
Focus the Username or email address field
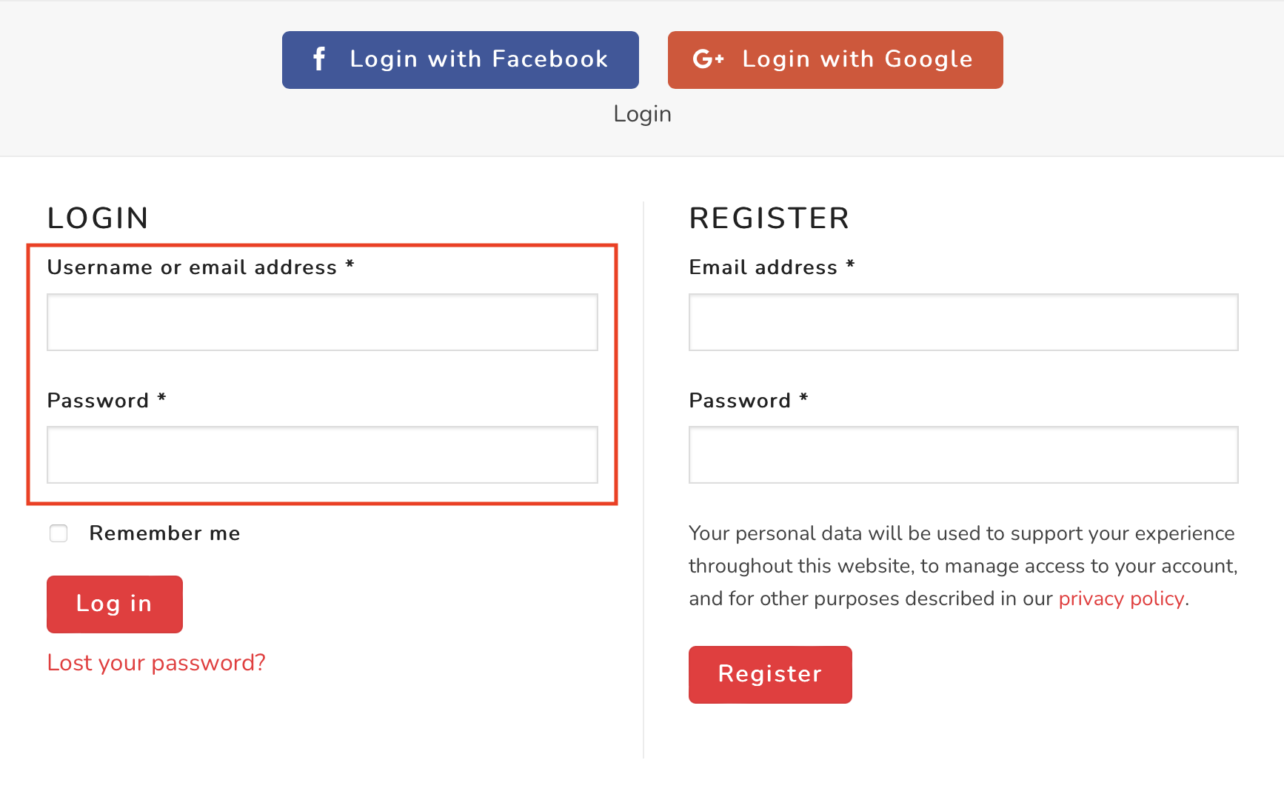(322, 322)
